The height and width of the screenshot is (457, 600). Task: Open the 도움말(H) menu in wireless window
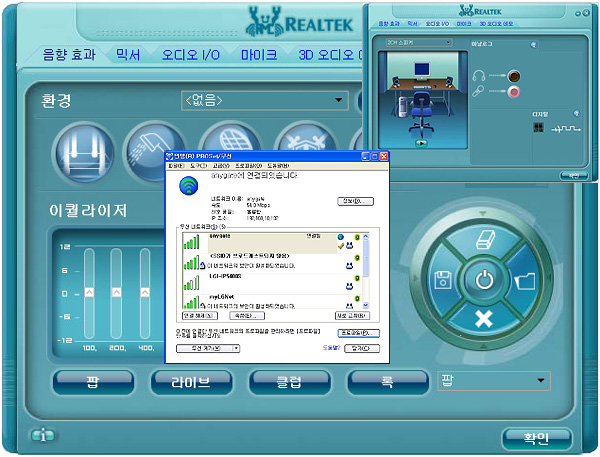pyautogui.click(x=278, y=166)
